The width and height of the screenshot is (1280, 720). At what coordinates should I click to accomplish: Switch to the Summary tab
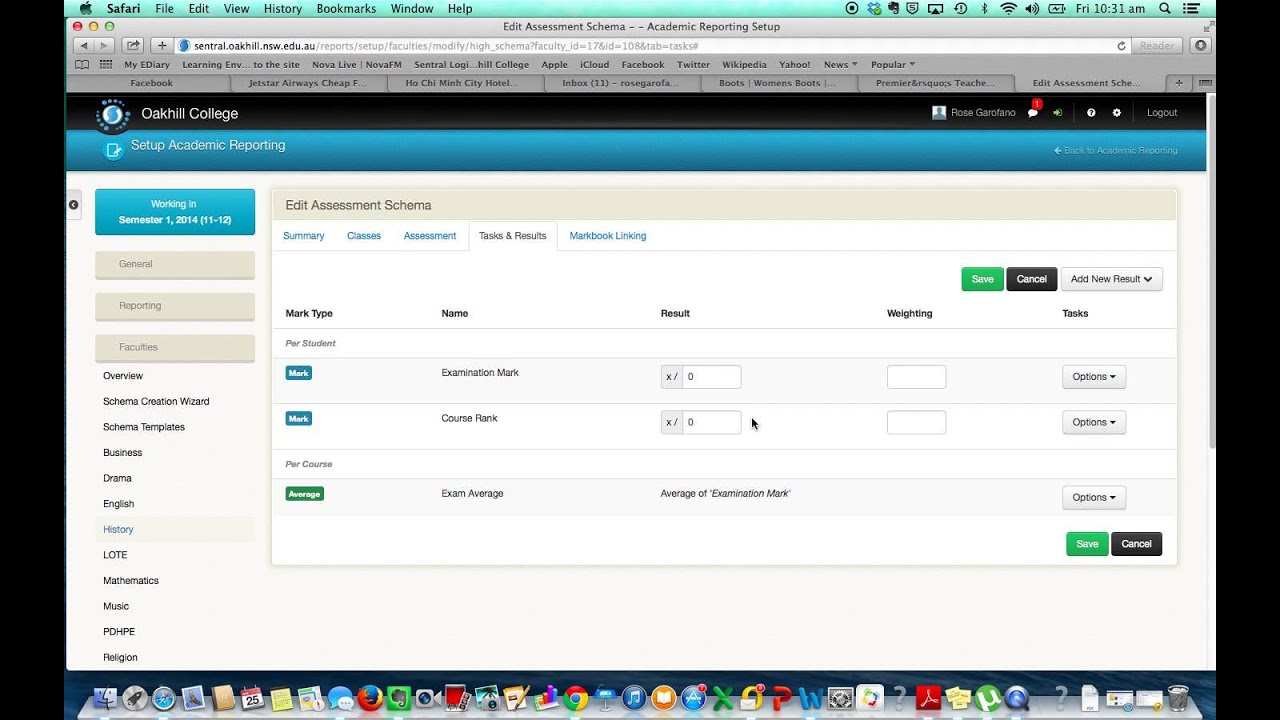[304, 236]
